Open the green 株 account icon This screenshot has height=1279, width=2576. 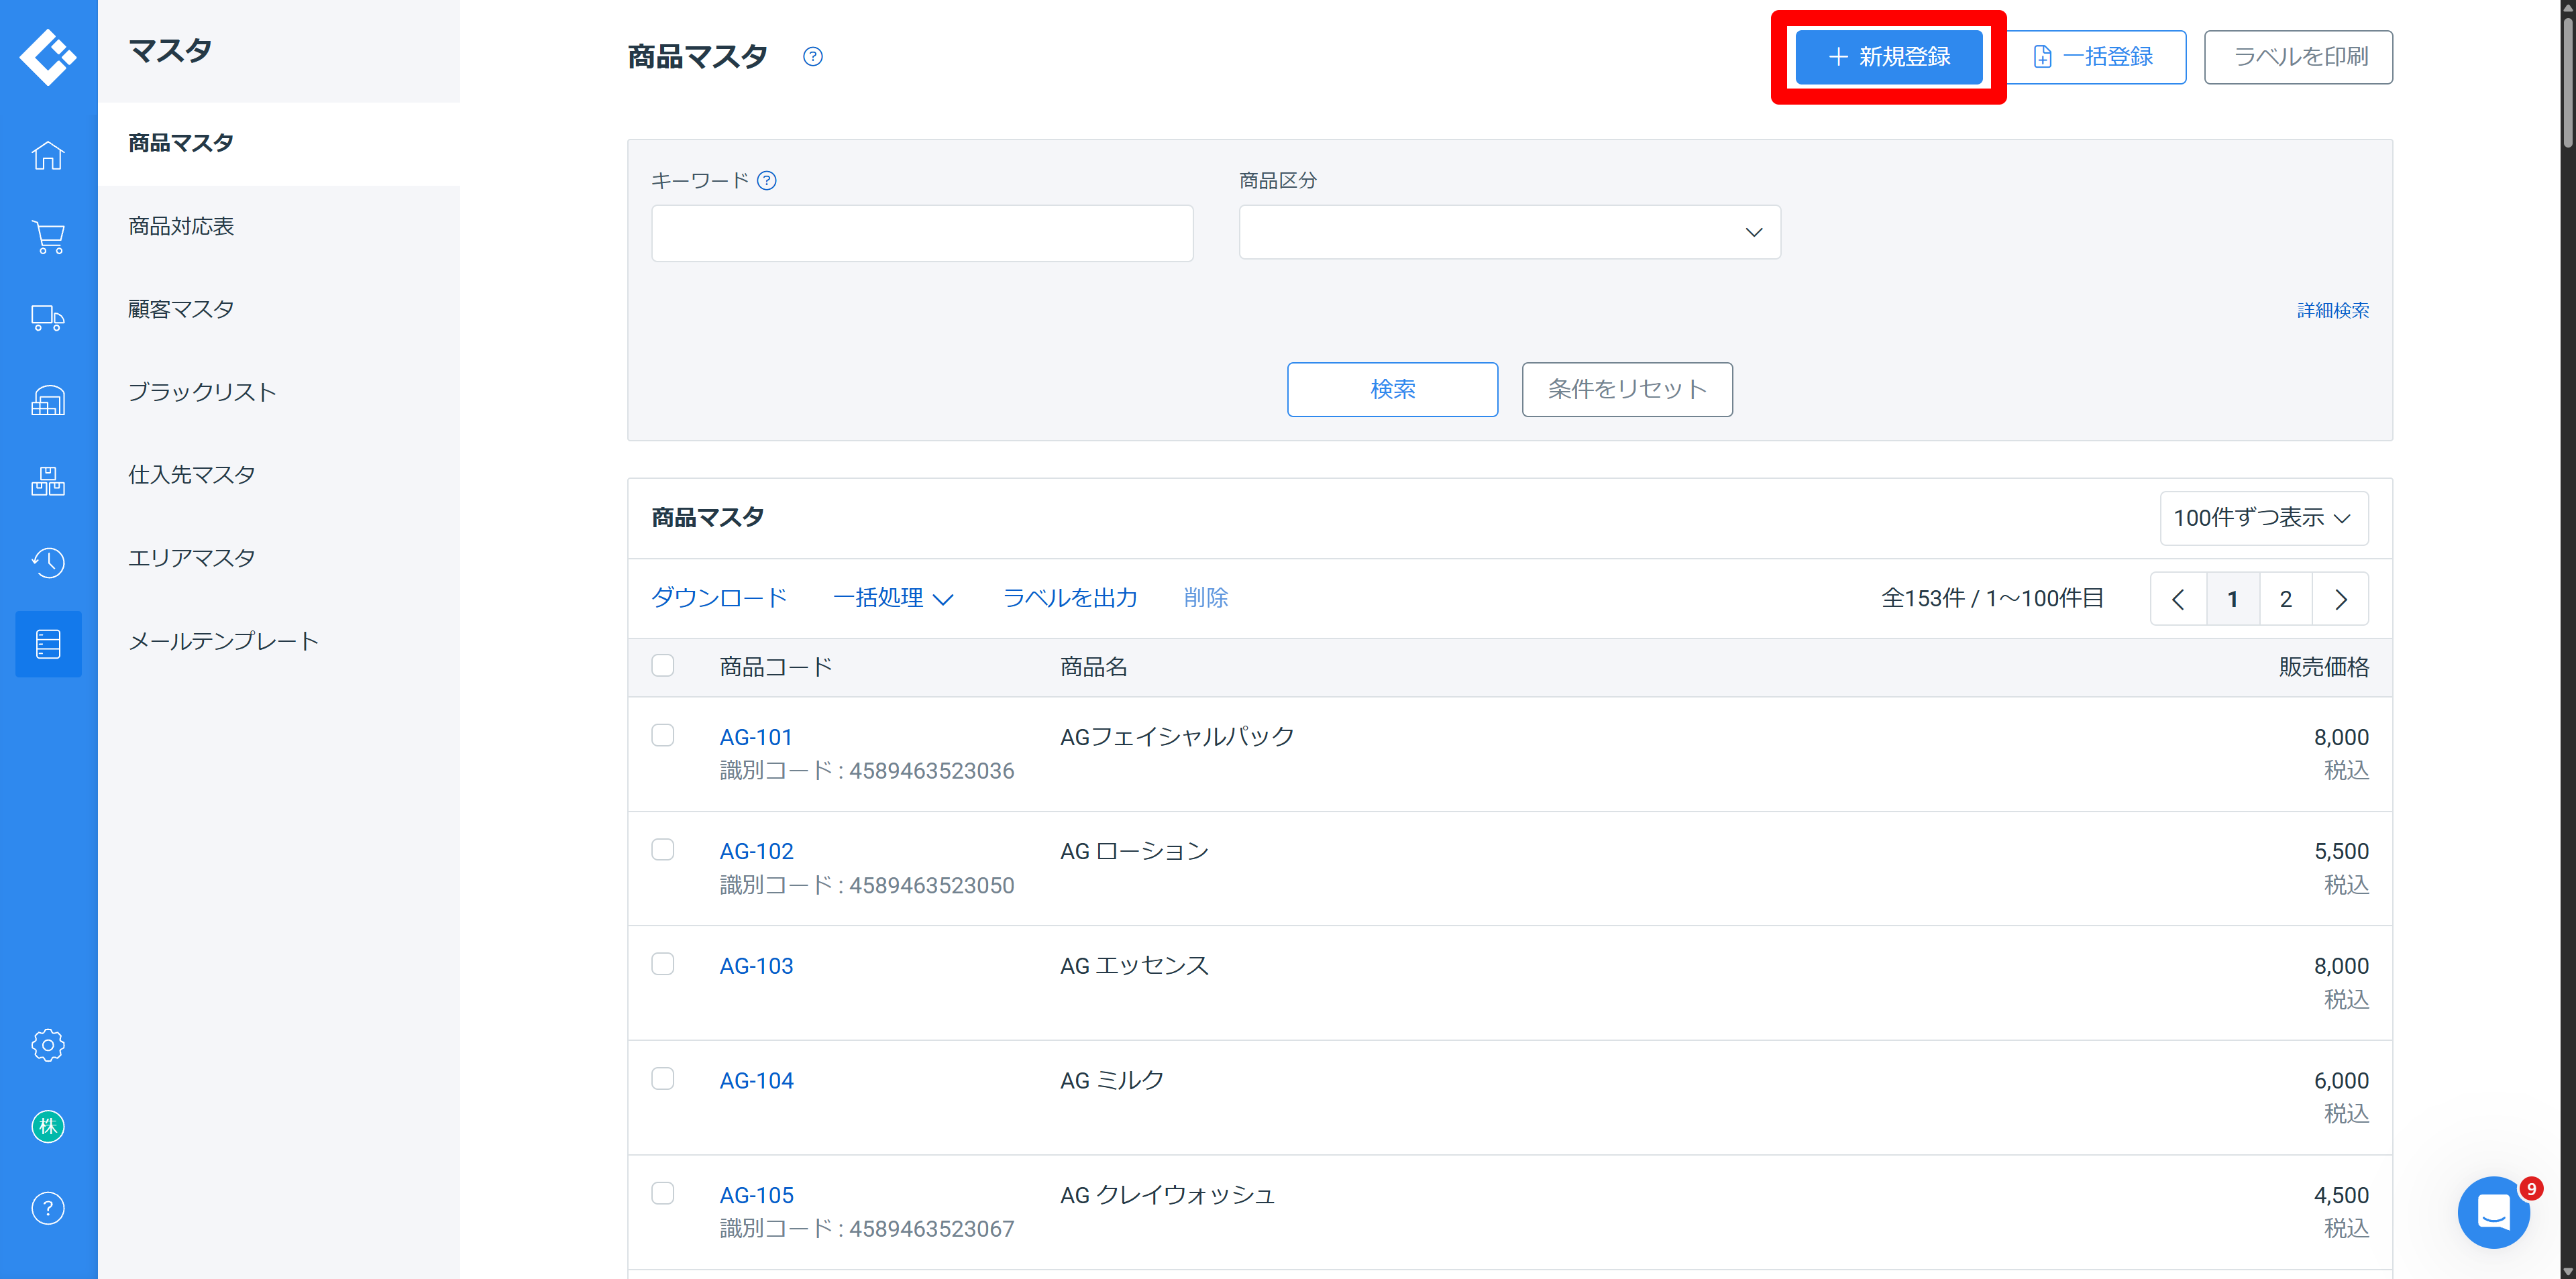(x=48, y=1127)
